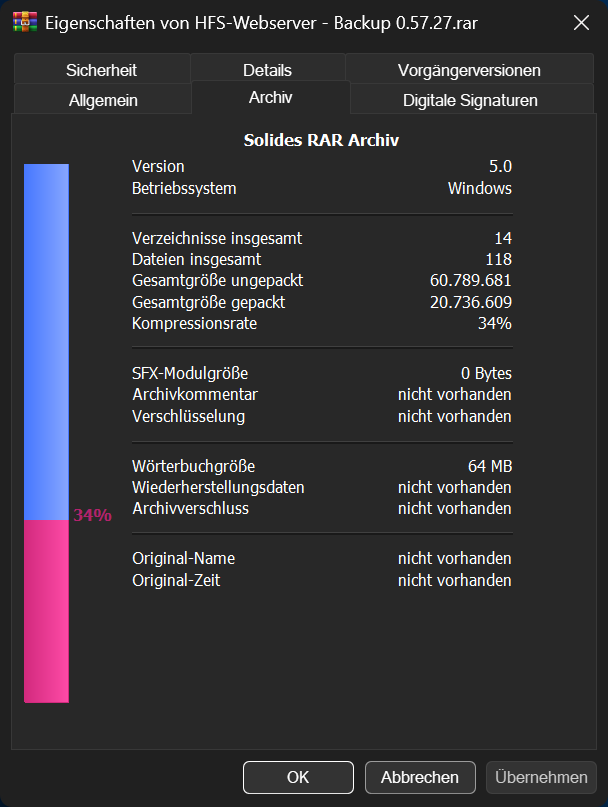The height and width of the screenshot is (807, 608).
Task: Click the WinRAR icon in the title bar
Action: [25, 22]
